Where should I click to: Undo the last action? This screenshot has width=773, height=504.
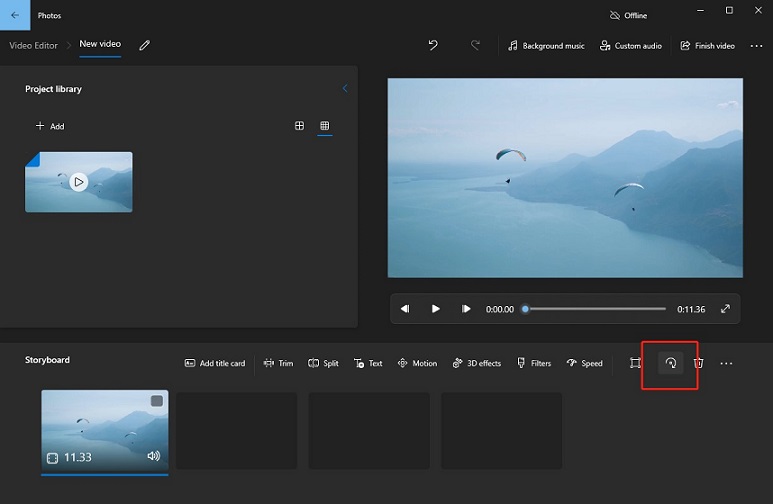[x=433, y=46]
